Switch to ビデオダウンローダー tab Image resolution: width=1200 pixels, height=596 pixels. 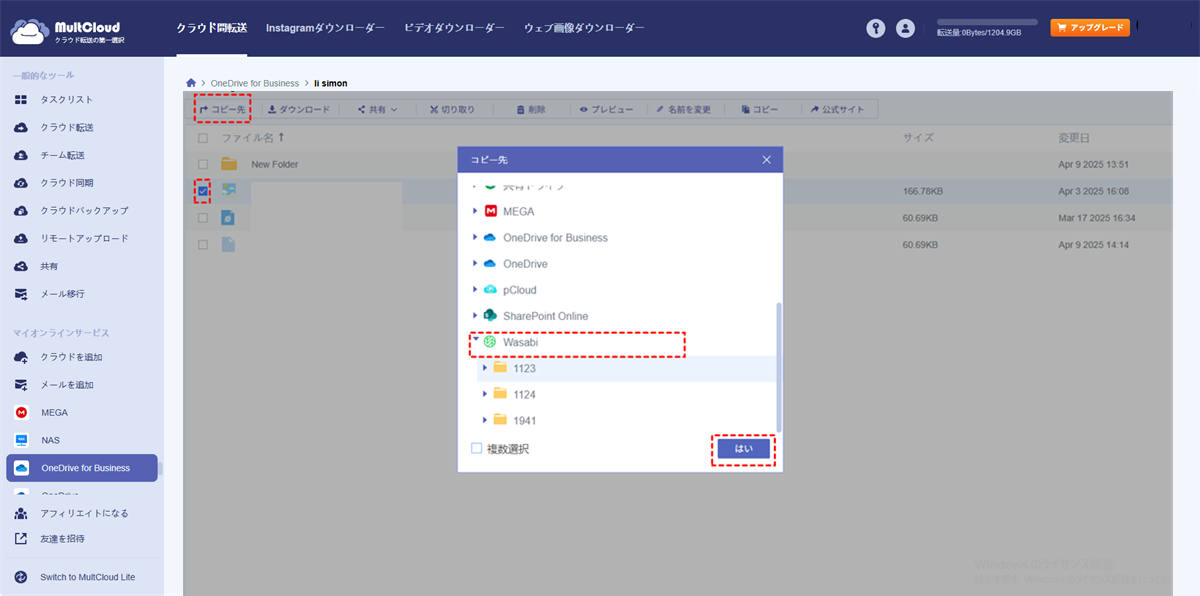[x=454, y=28]
